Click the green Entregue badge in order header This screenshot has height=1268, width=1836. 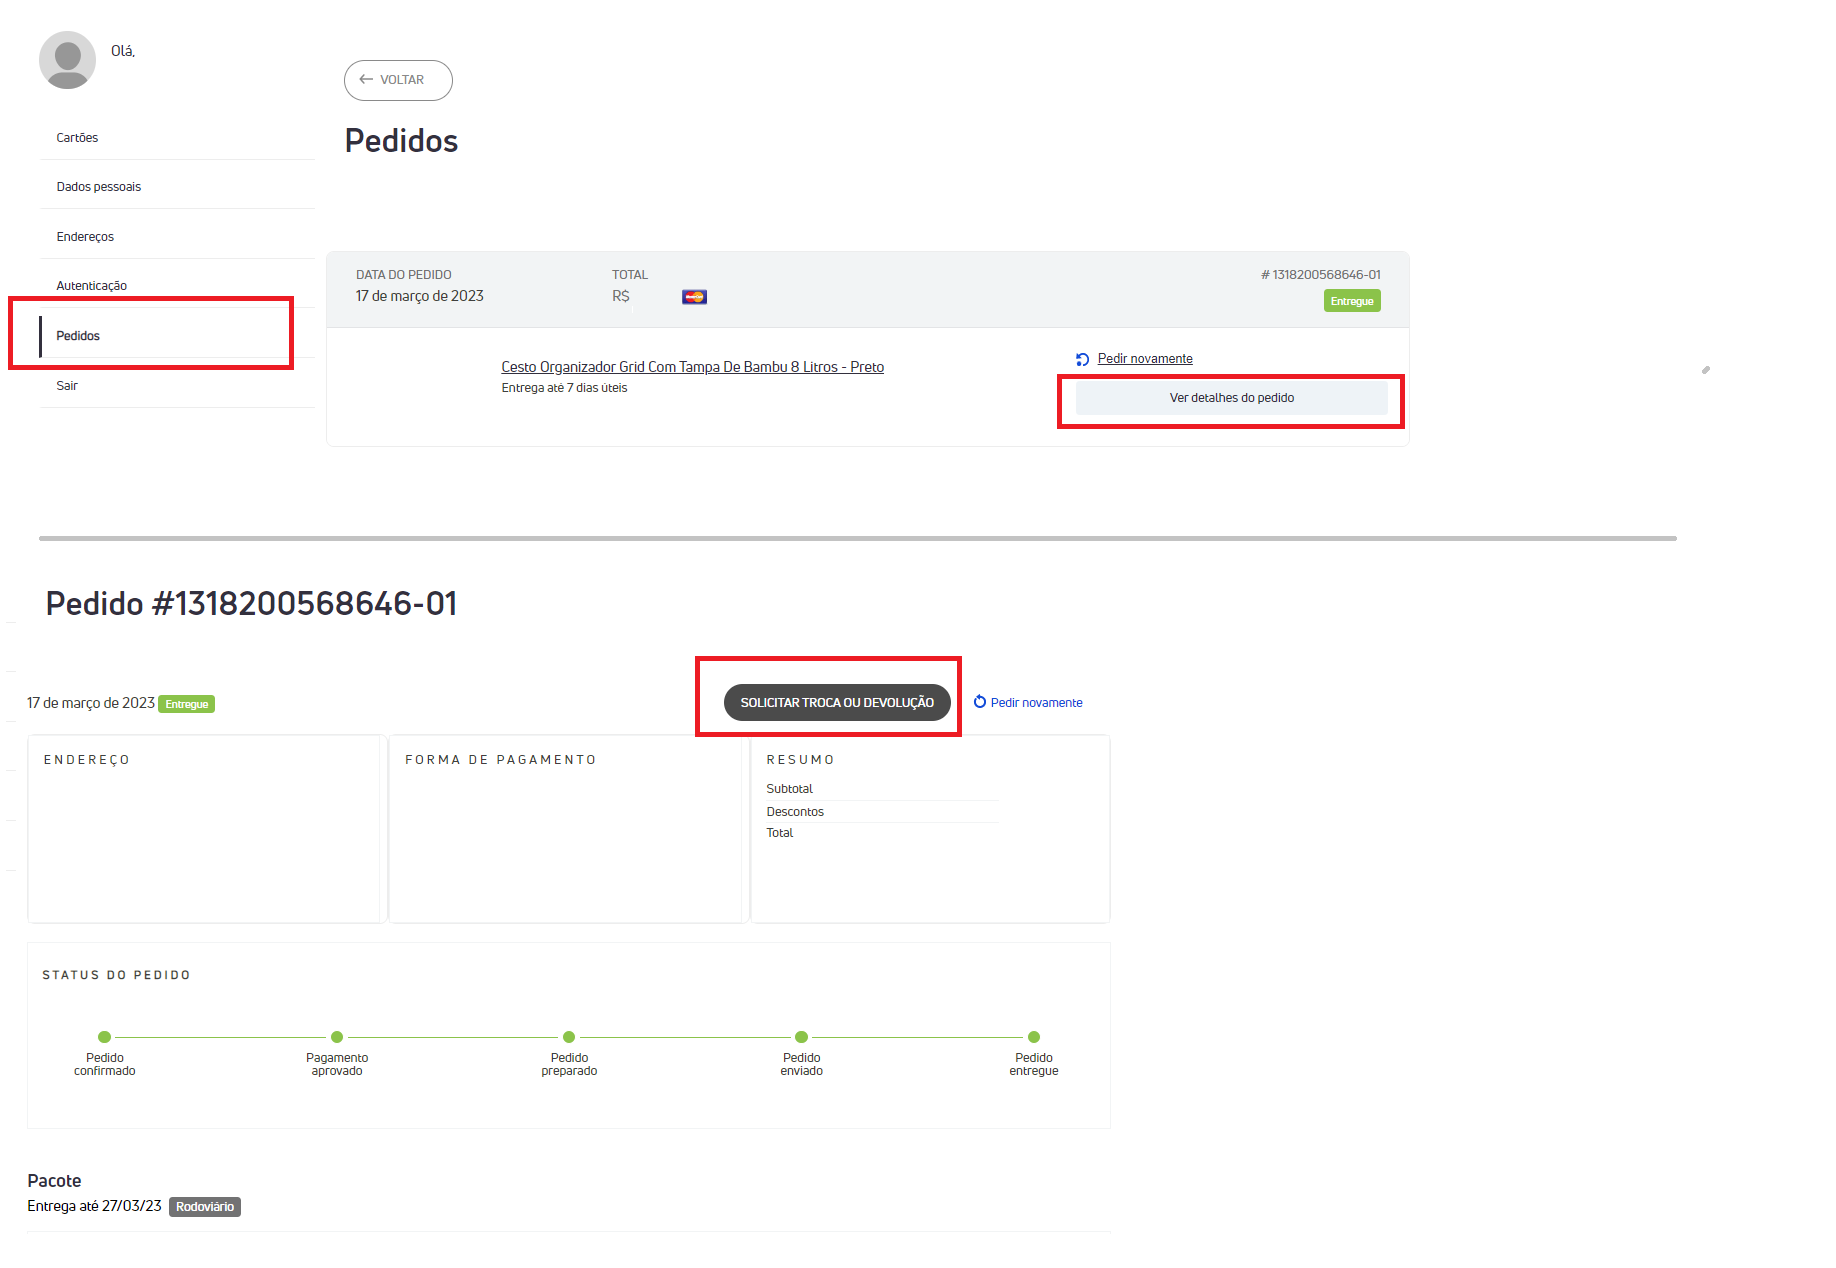click(x=1352, y=301)
